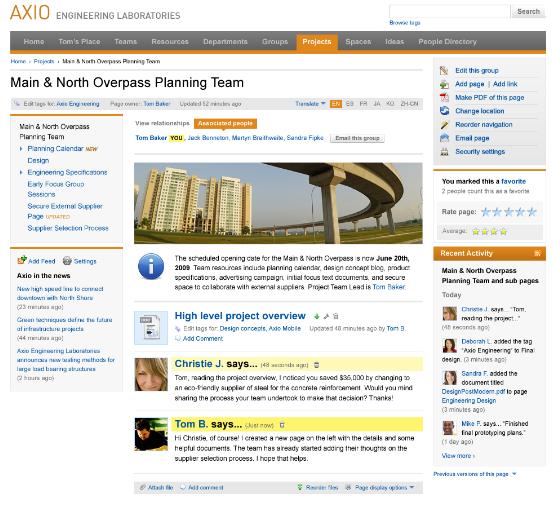Expand the Planning Calendar tree item
The width and height of the screenshot is (553, 508).
[x=21, y=149]
